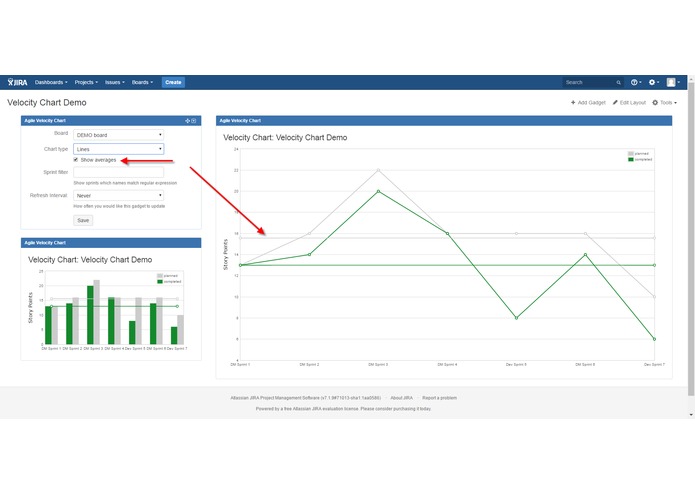This screenshot has height=494, width=695.
Task: Click the tall green bar for DM Sprint 3
Action: (90, 315)
